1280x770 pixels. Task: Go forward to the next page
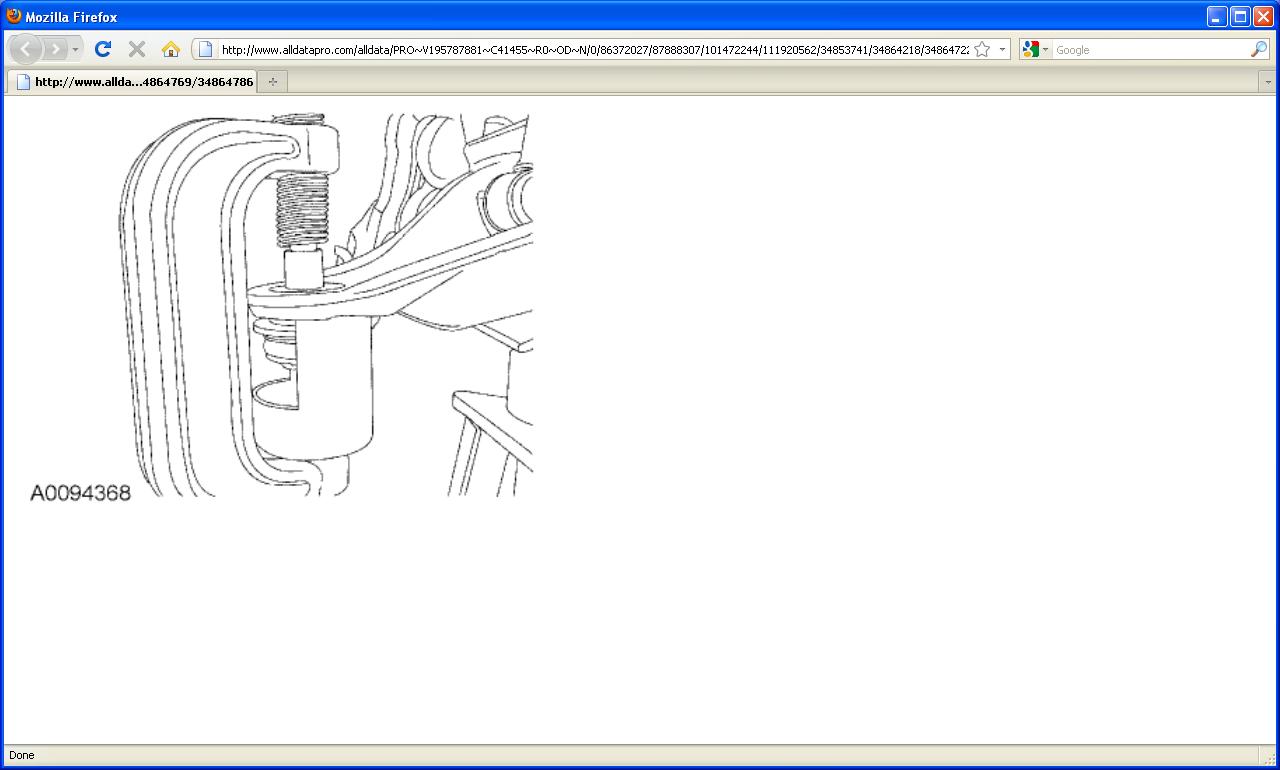[x=55, y=49]
